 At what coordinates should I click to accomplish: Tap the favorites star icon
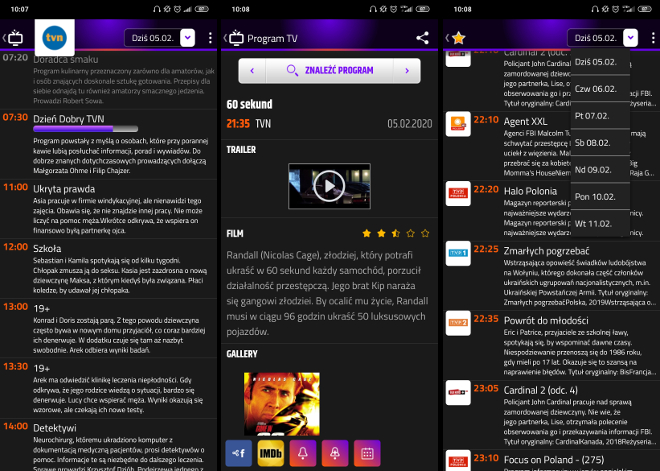pos(459,38)
